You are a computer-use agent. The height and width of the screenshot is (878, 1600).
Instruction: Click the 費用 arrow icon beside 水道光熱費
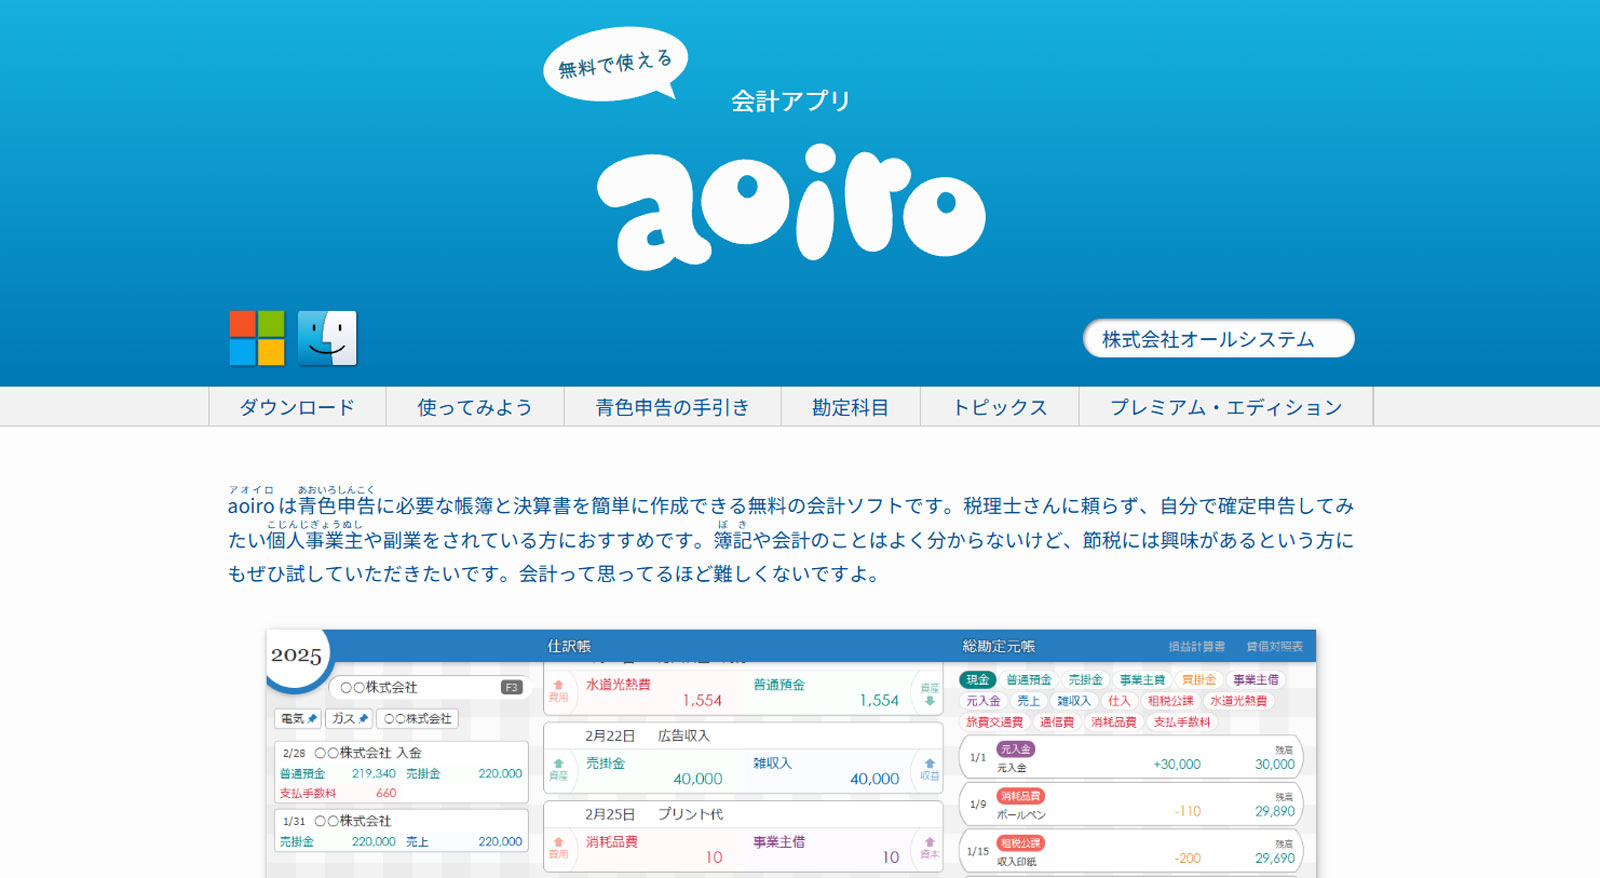[558, 690]
